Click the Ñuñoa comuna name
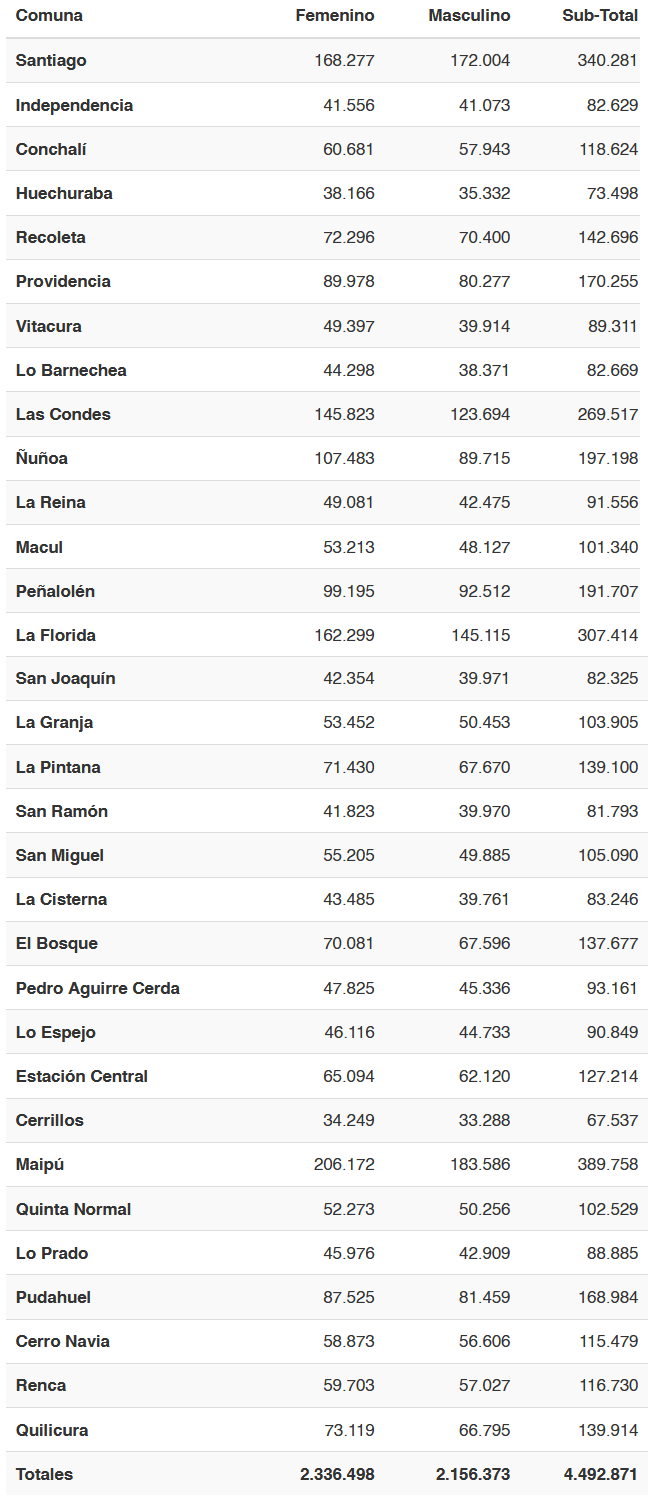This screenshot has width=650, height=1501. point(42,458)
